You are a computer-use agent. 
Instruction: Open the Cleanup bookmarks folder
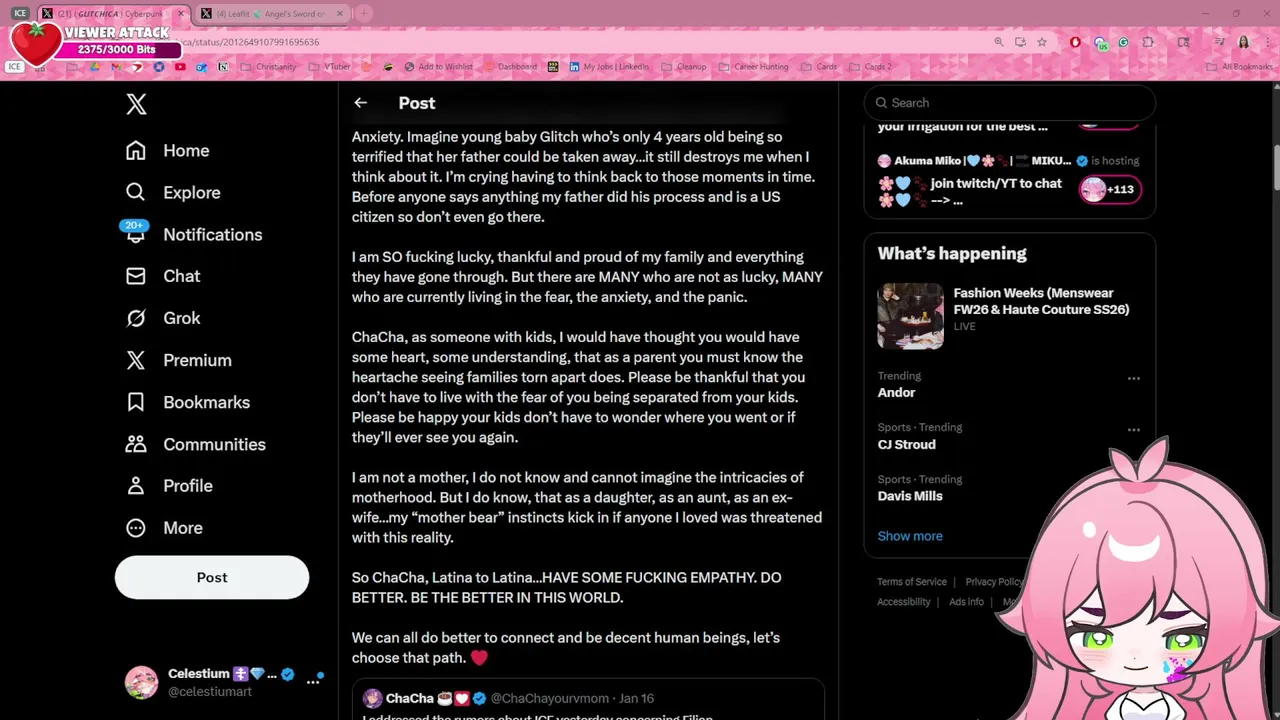click(684, 67)
